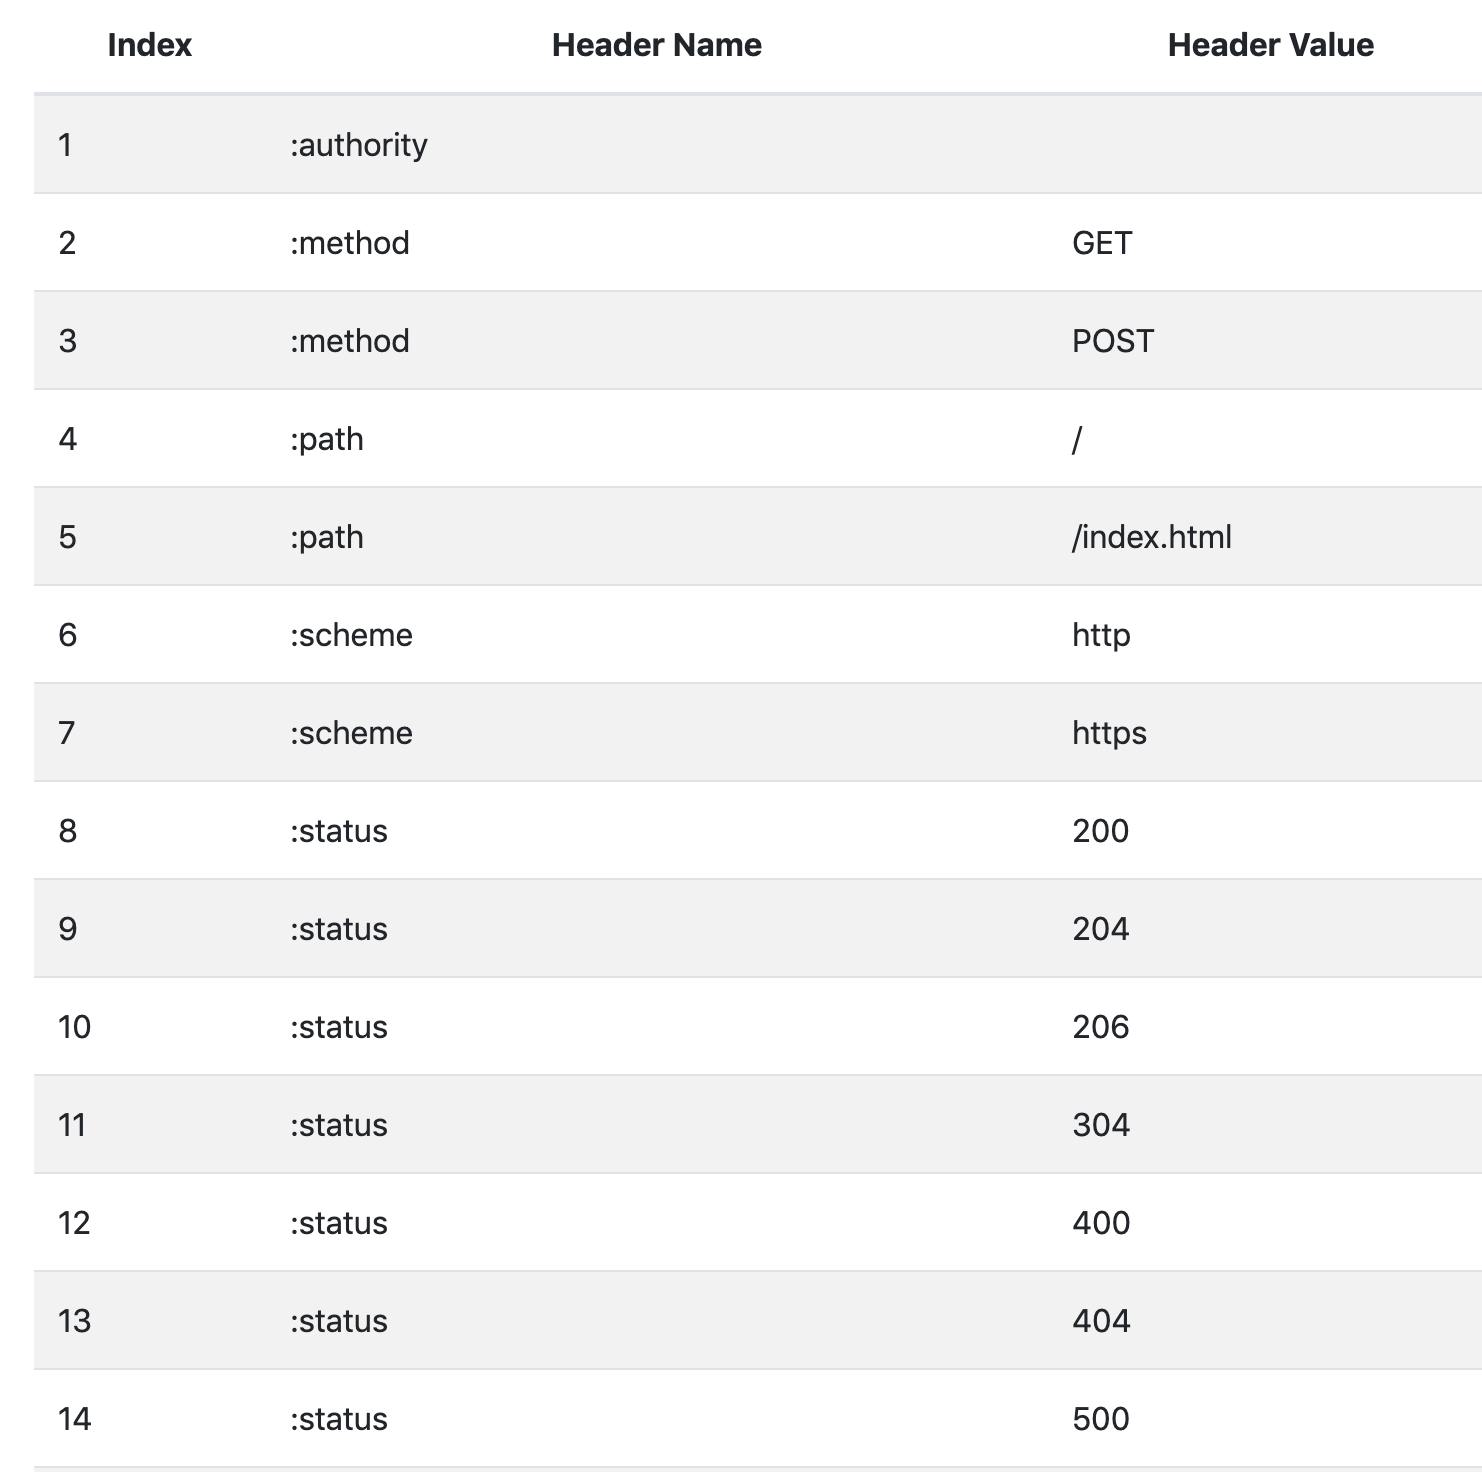Image resolution: width=1482 pixels, height=1472 pixels.
Task: Select the :scheme name in row 7
Action: 351,733
